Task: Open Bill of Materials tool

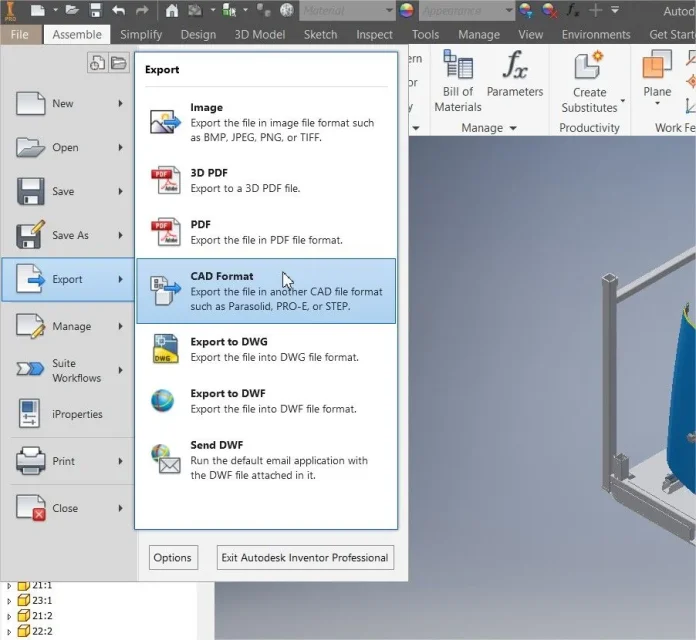Action: point(458,81)
